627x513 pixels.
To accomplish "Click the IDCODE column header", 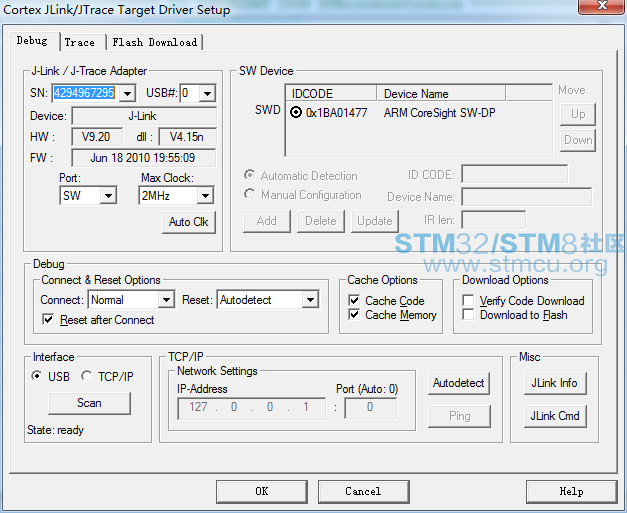I will pos(331,93).
